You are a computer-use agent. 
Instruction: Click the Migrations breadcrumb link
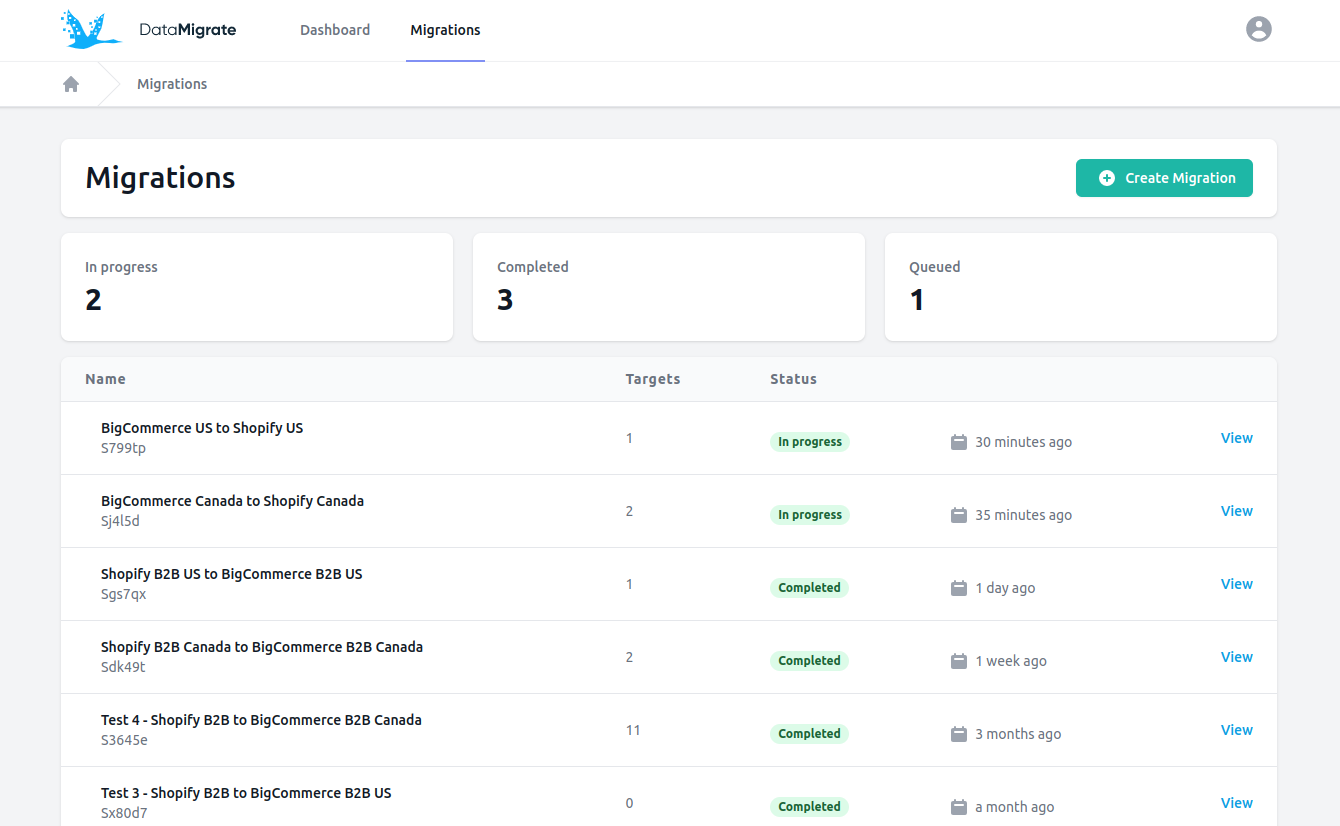point(172,84)
